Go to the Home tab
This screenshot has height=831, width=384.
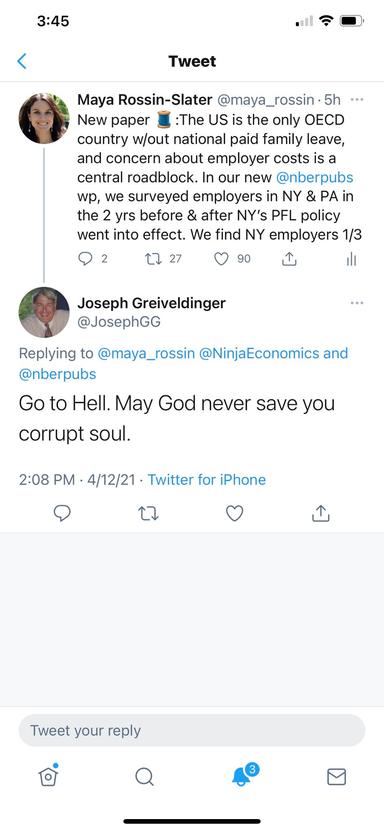tap(48, 776)
